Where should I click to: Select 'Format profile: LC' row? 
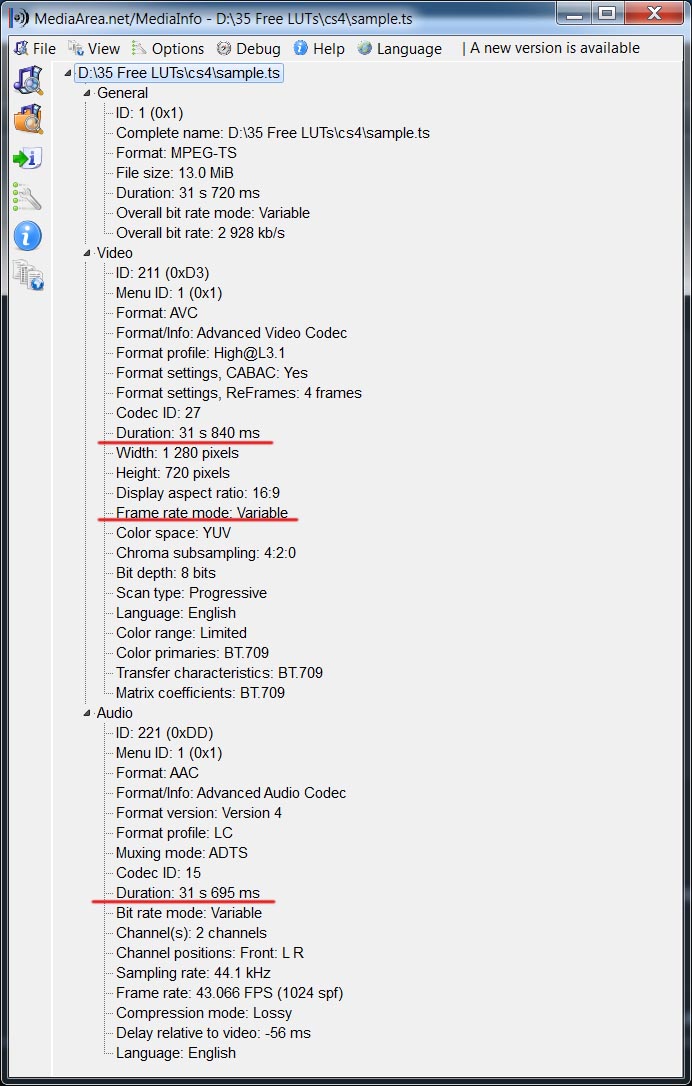click(175, 833)
